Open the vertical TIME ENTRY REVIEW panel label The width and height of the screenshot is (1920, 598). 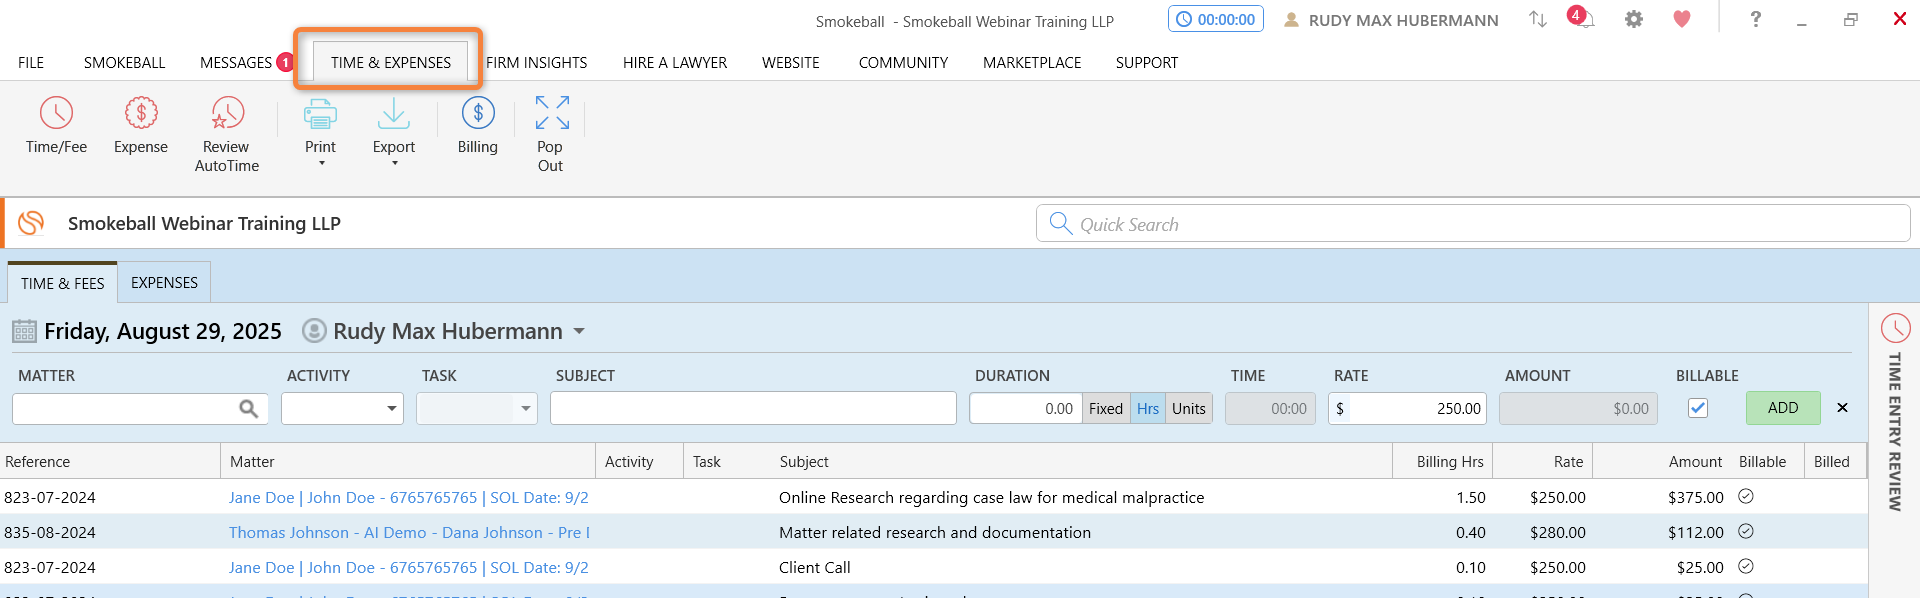[x=1895, y=431]
